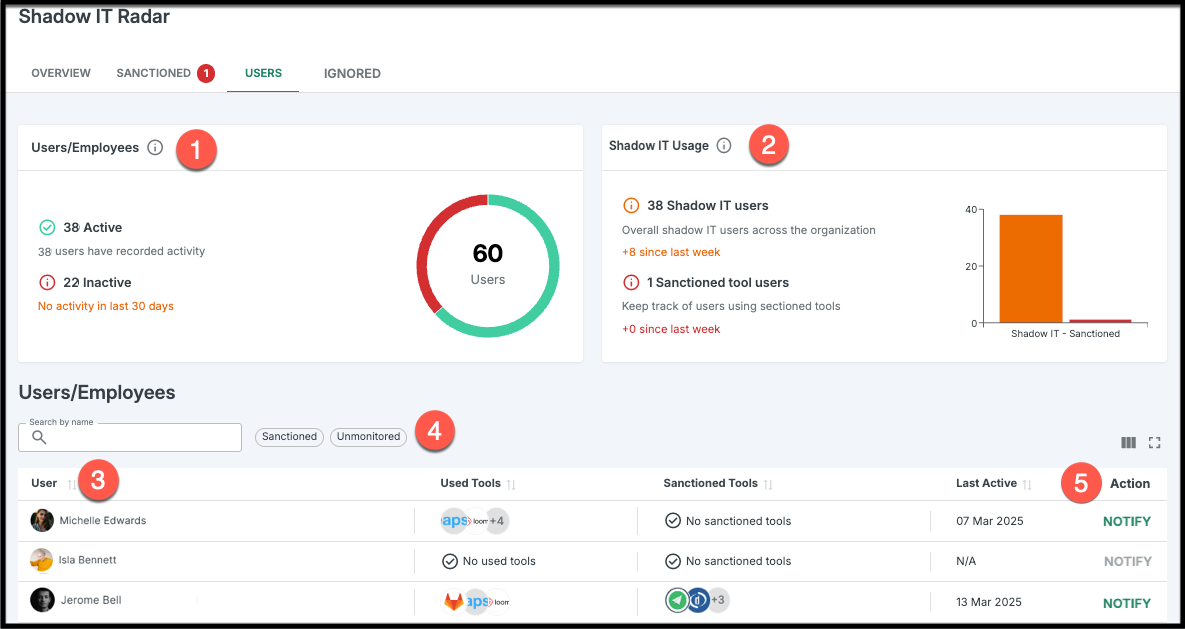This screenshot has height=629, width=1185.
Task: Sort by the User column arrows
Action: [72, 485]
